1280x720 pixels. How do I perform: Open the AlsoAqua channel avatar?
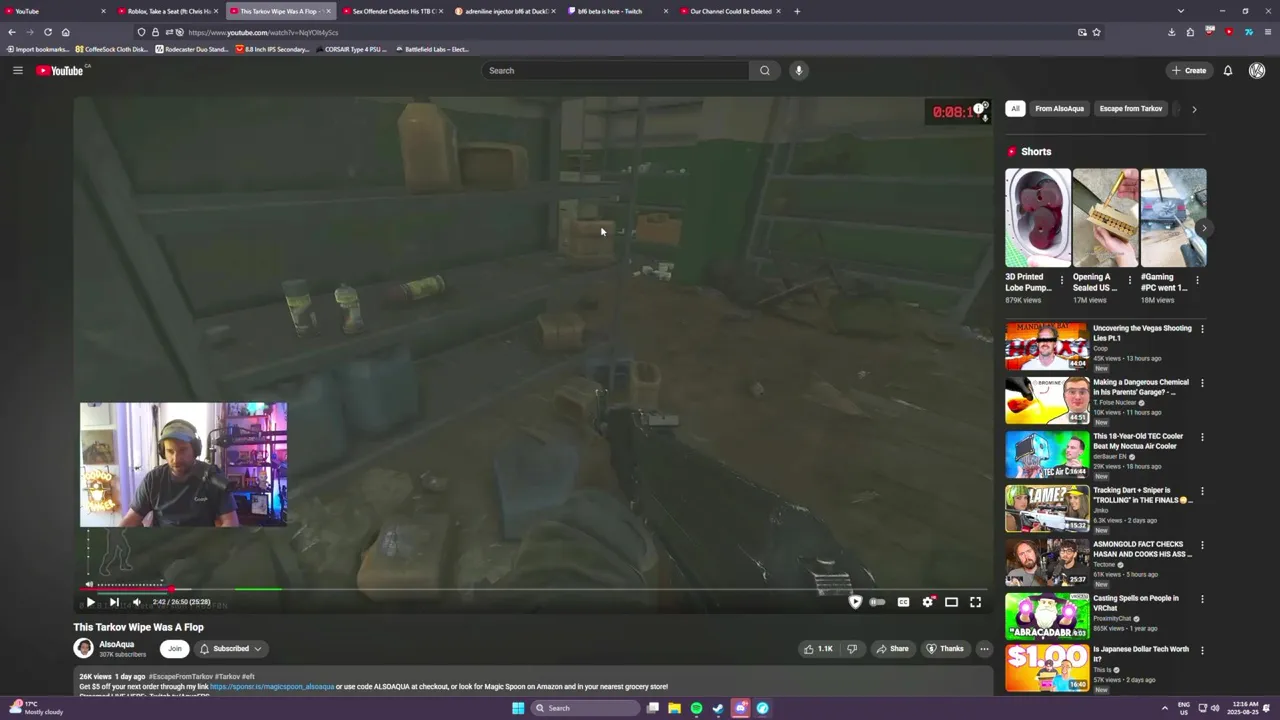(84, 648)
